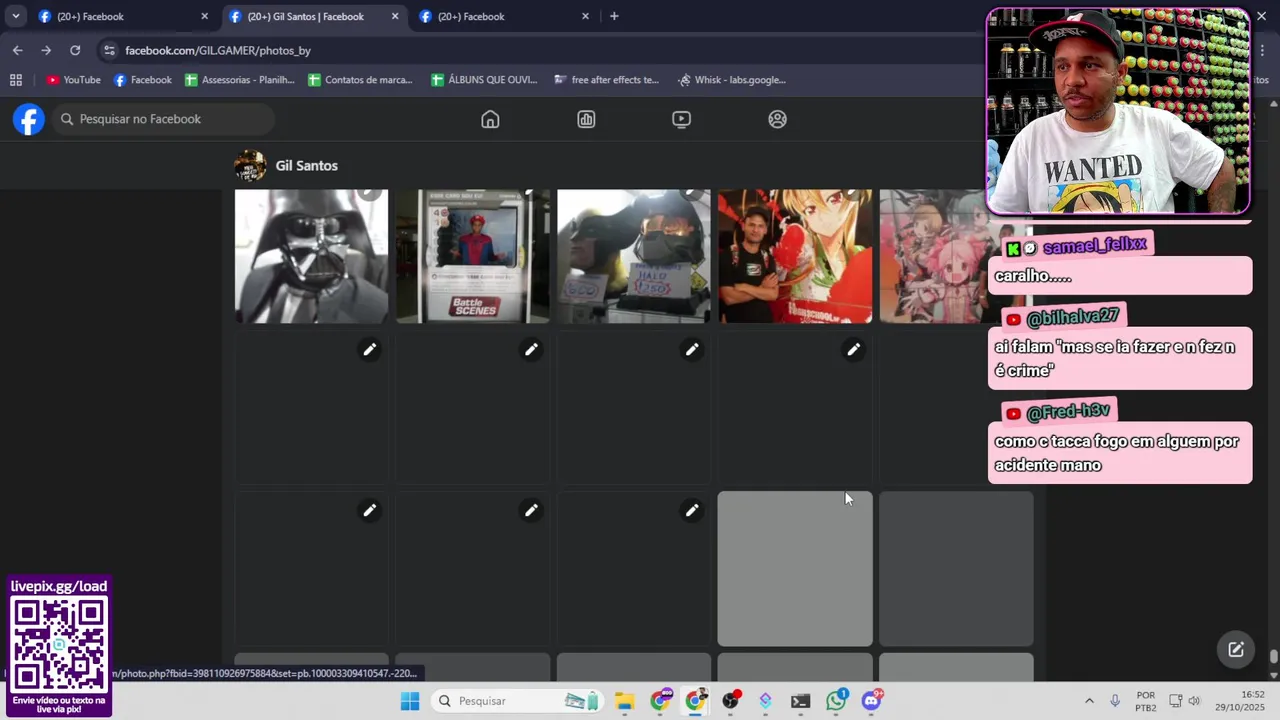Viewport: 1280px width, 720px height.
Task: Click the new message compose icon
Action: (1236, 649)
